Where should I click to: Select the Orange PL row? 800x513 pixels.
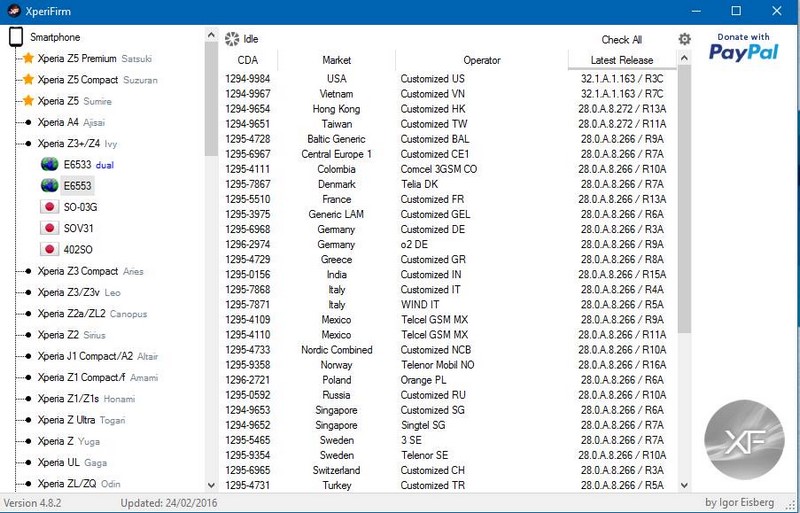pos(448,380)
